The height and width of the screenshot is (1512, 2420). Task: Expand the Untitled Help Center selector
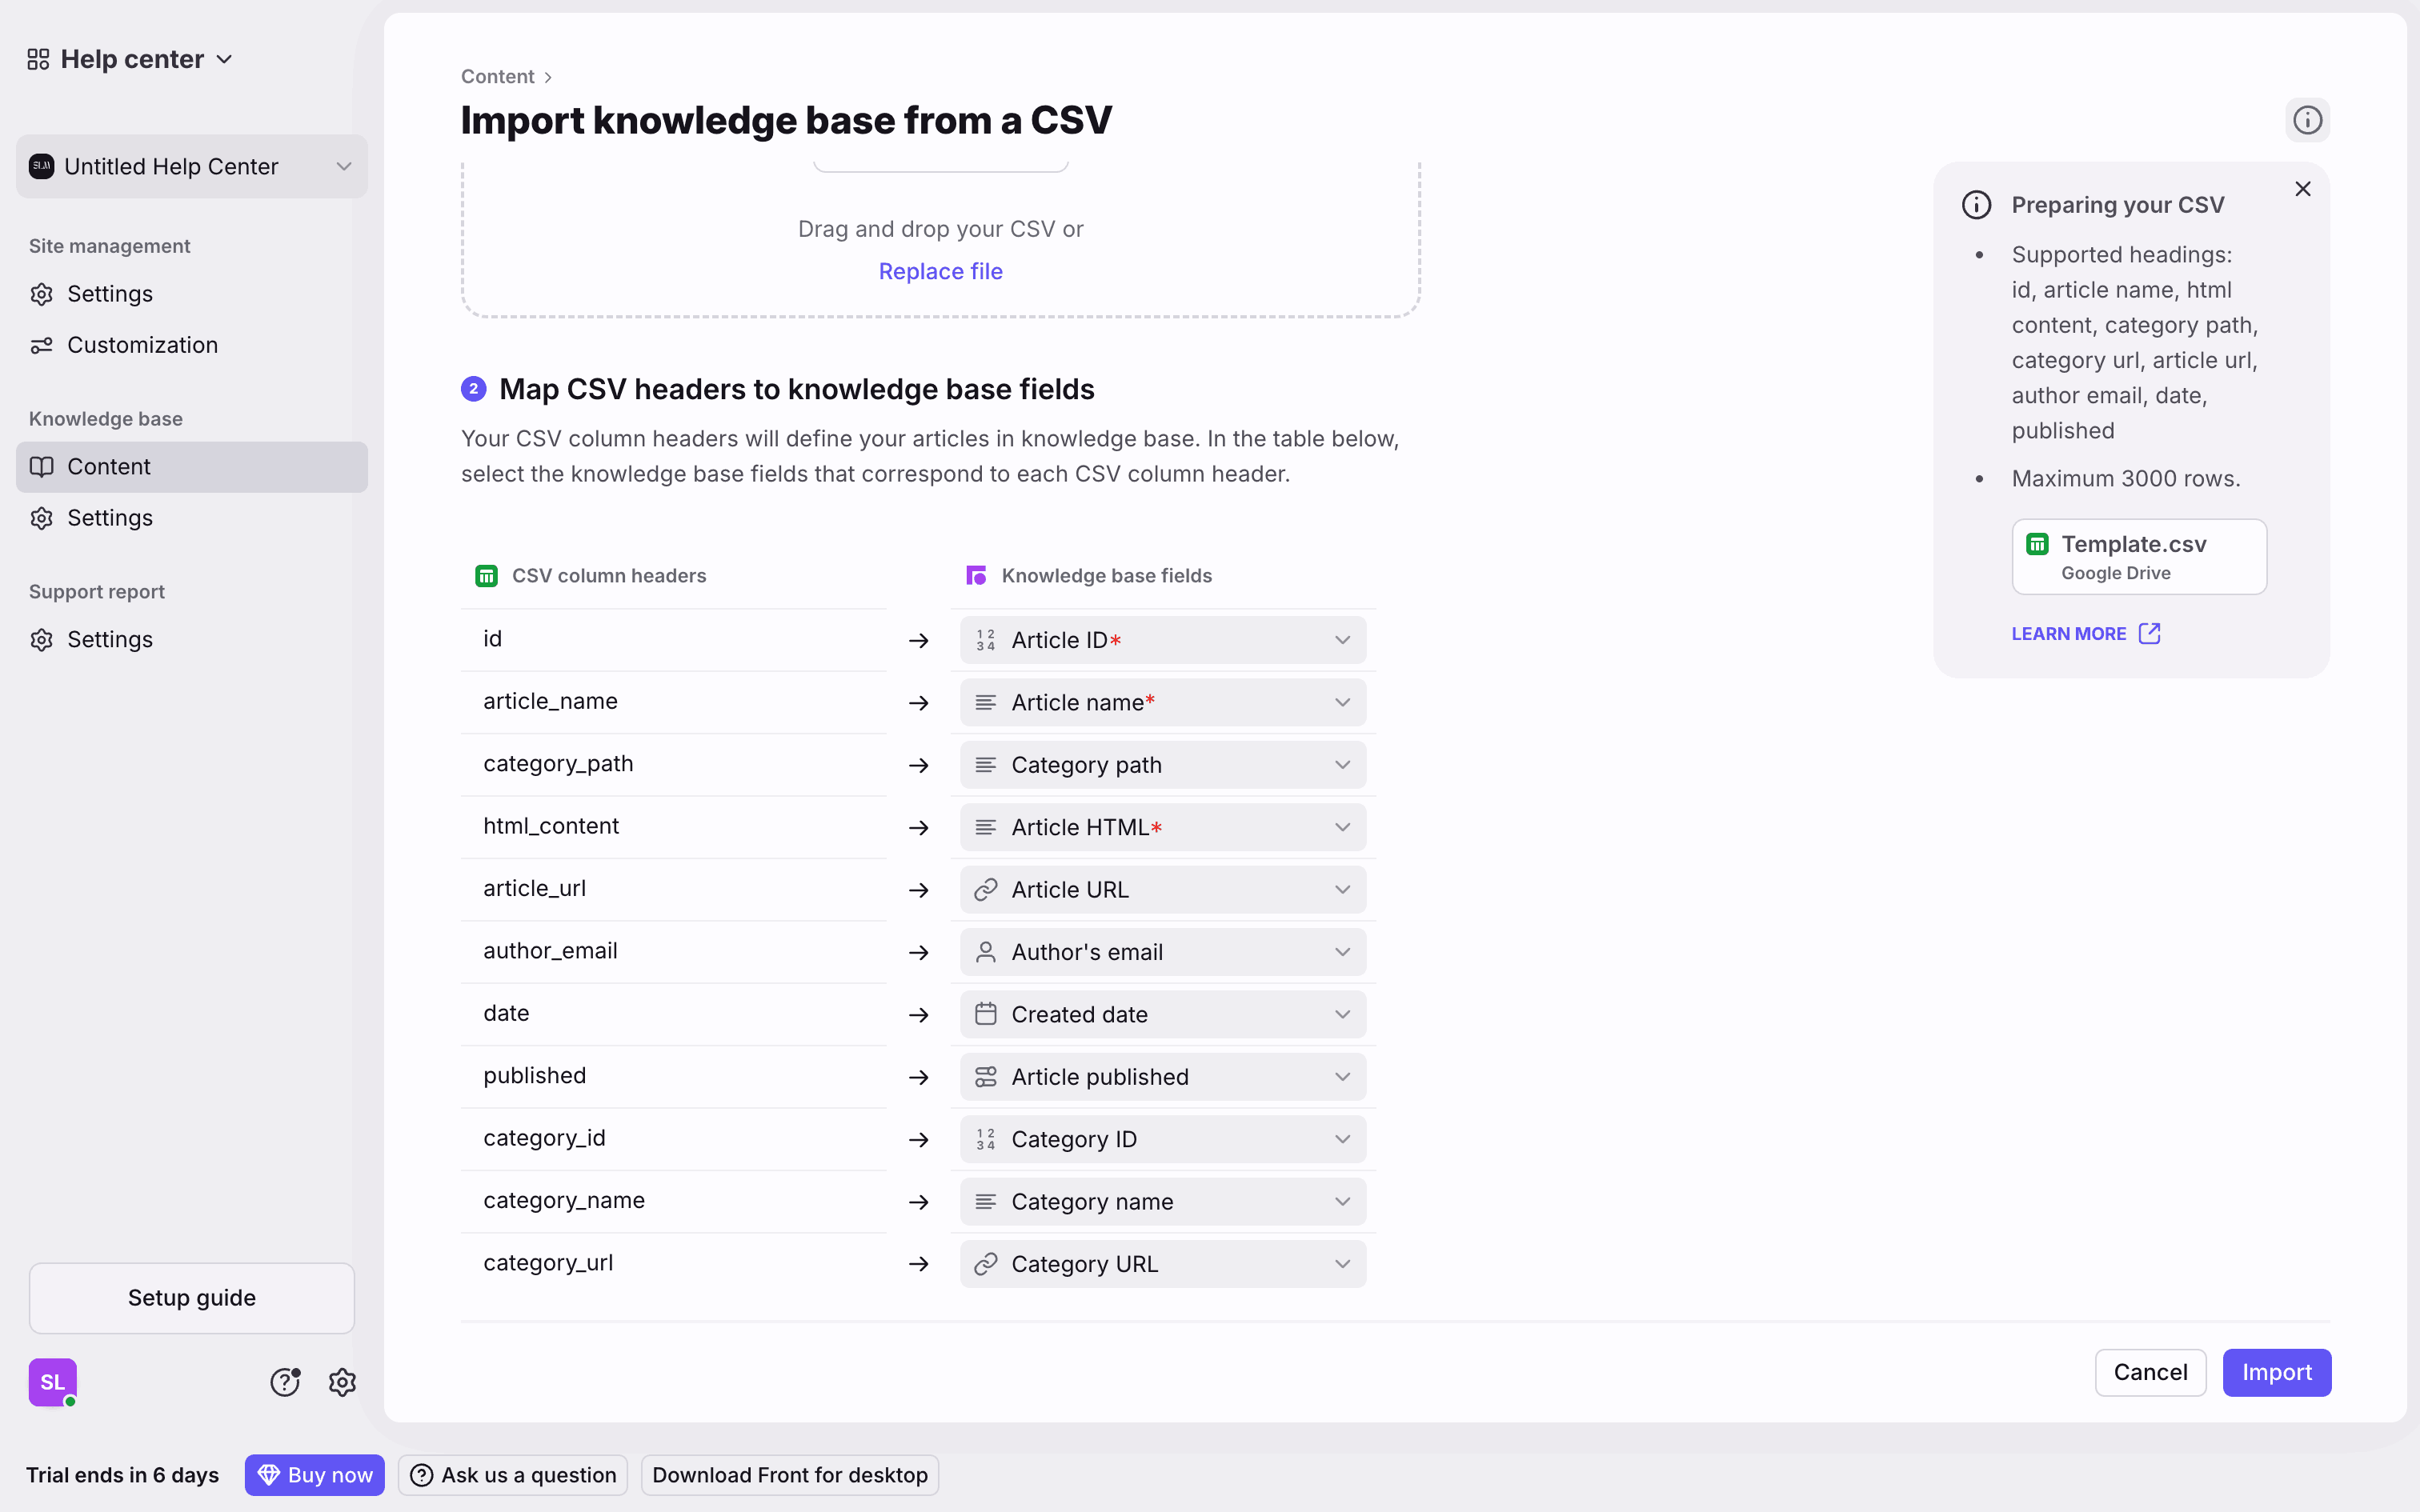pyautogui.click(x=192, y=166)
